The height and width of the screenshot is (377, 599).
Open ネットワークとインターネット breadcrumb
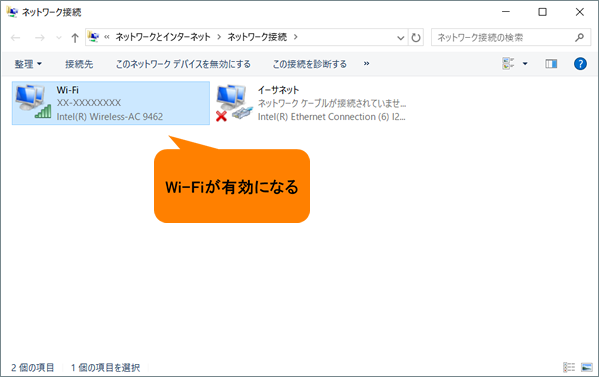click(163, 37)
